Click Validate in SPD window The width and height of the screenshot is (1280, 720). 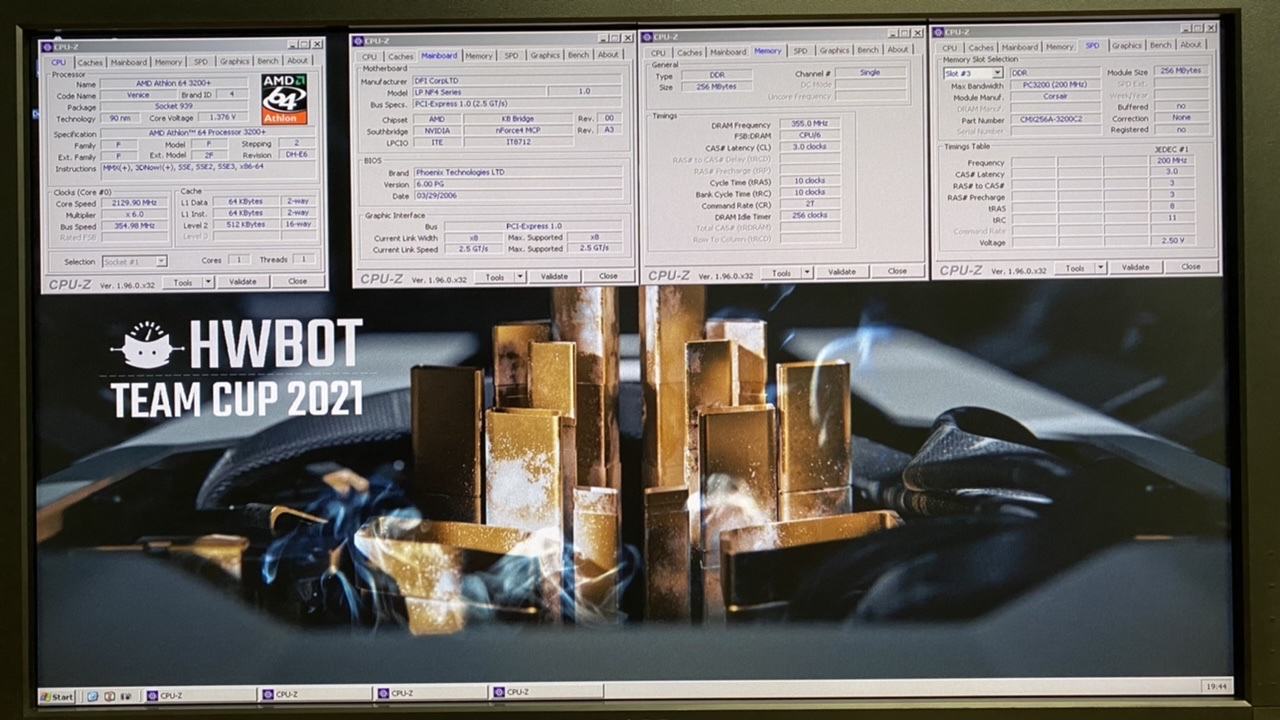[x=1135, y=267]
